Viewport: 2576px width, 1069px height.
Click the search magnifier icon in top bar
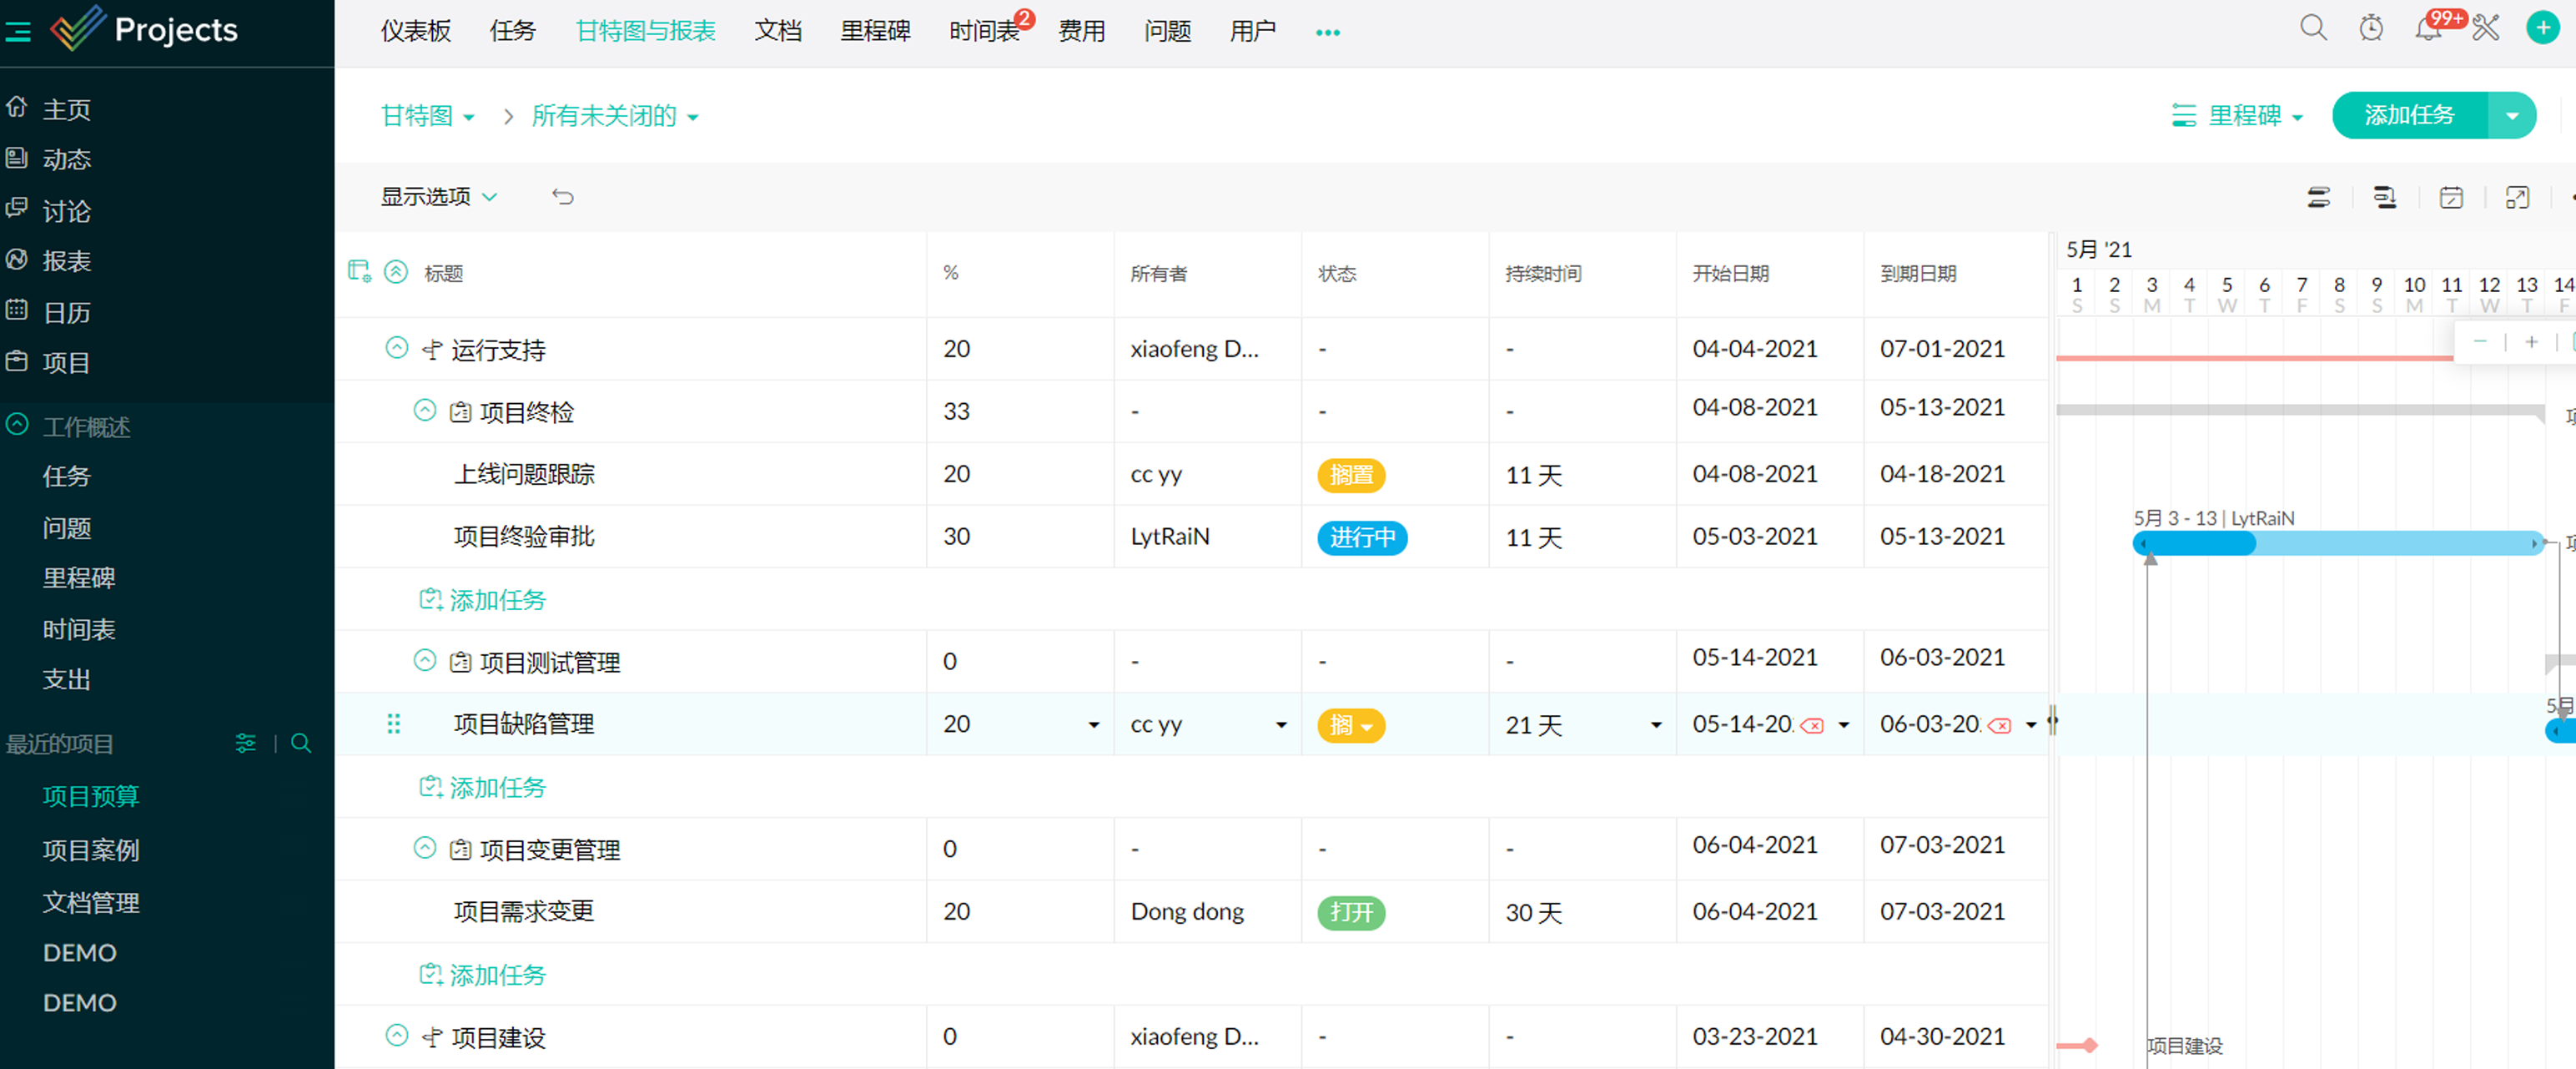tap(2313, 28)
